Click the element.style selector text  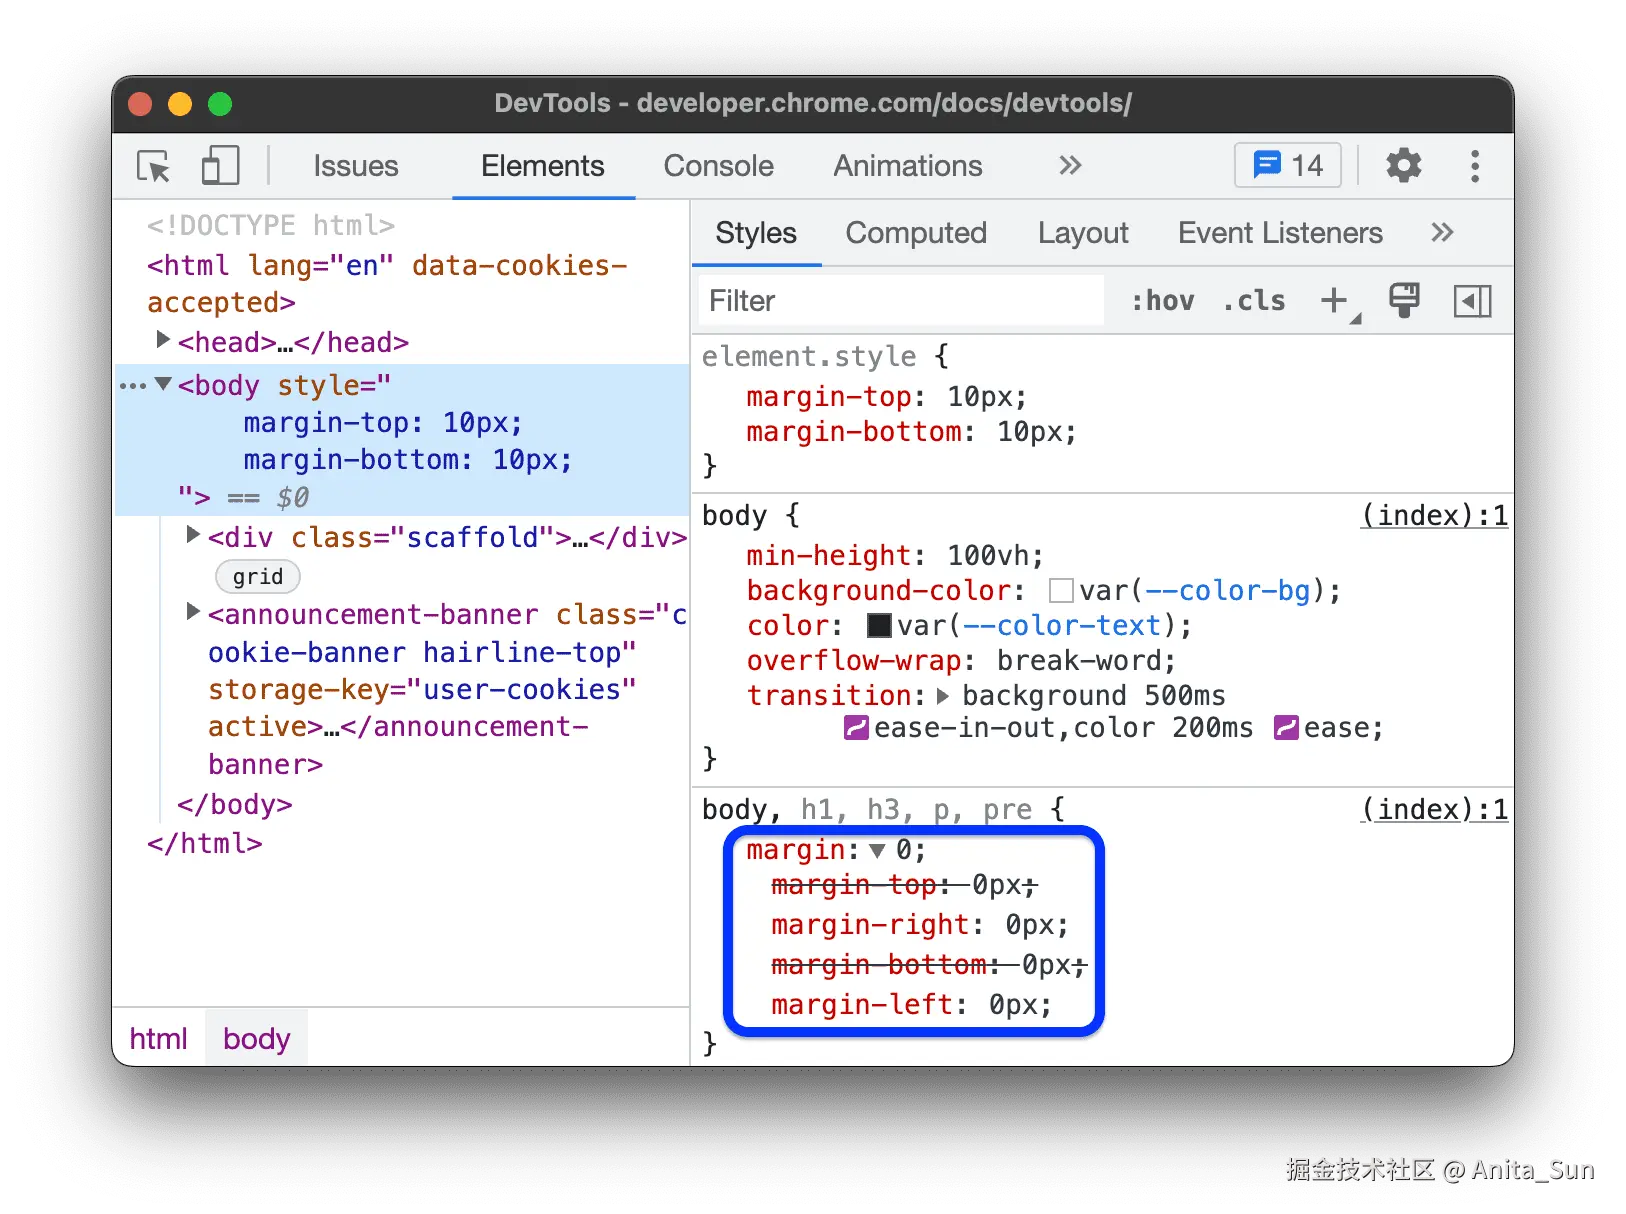coord(809,357)
